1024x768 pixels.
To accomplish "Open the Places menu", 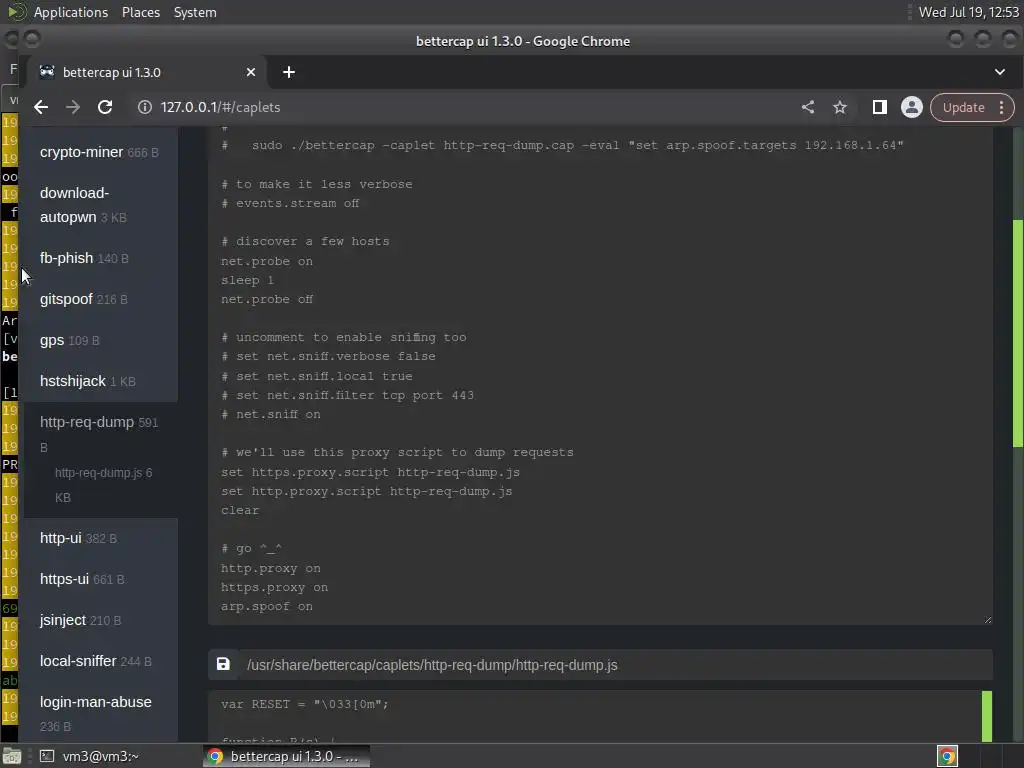I will tap(140, 12).
